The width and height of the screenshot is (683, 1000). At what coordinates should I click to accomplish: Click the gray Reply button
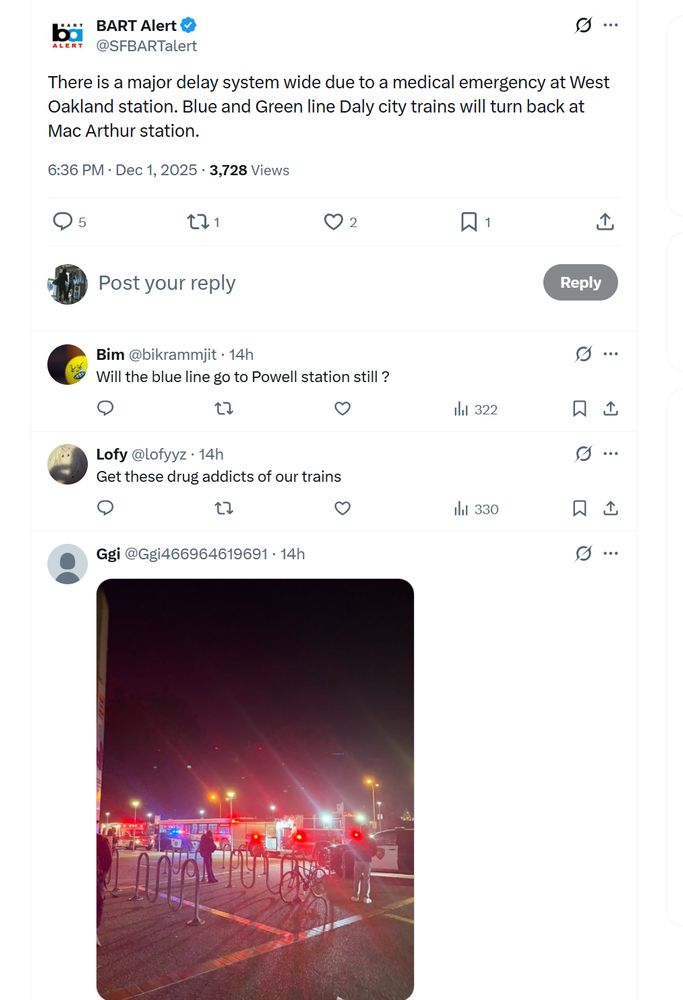580,283
